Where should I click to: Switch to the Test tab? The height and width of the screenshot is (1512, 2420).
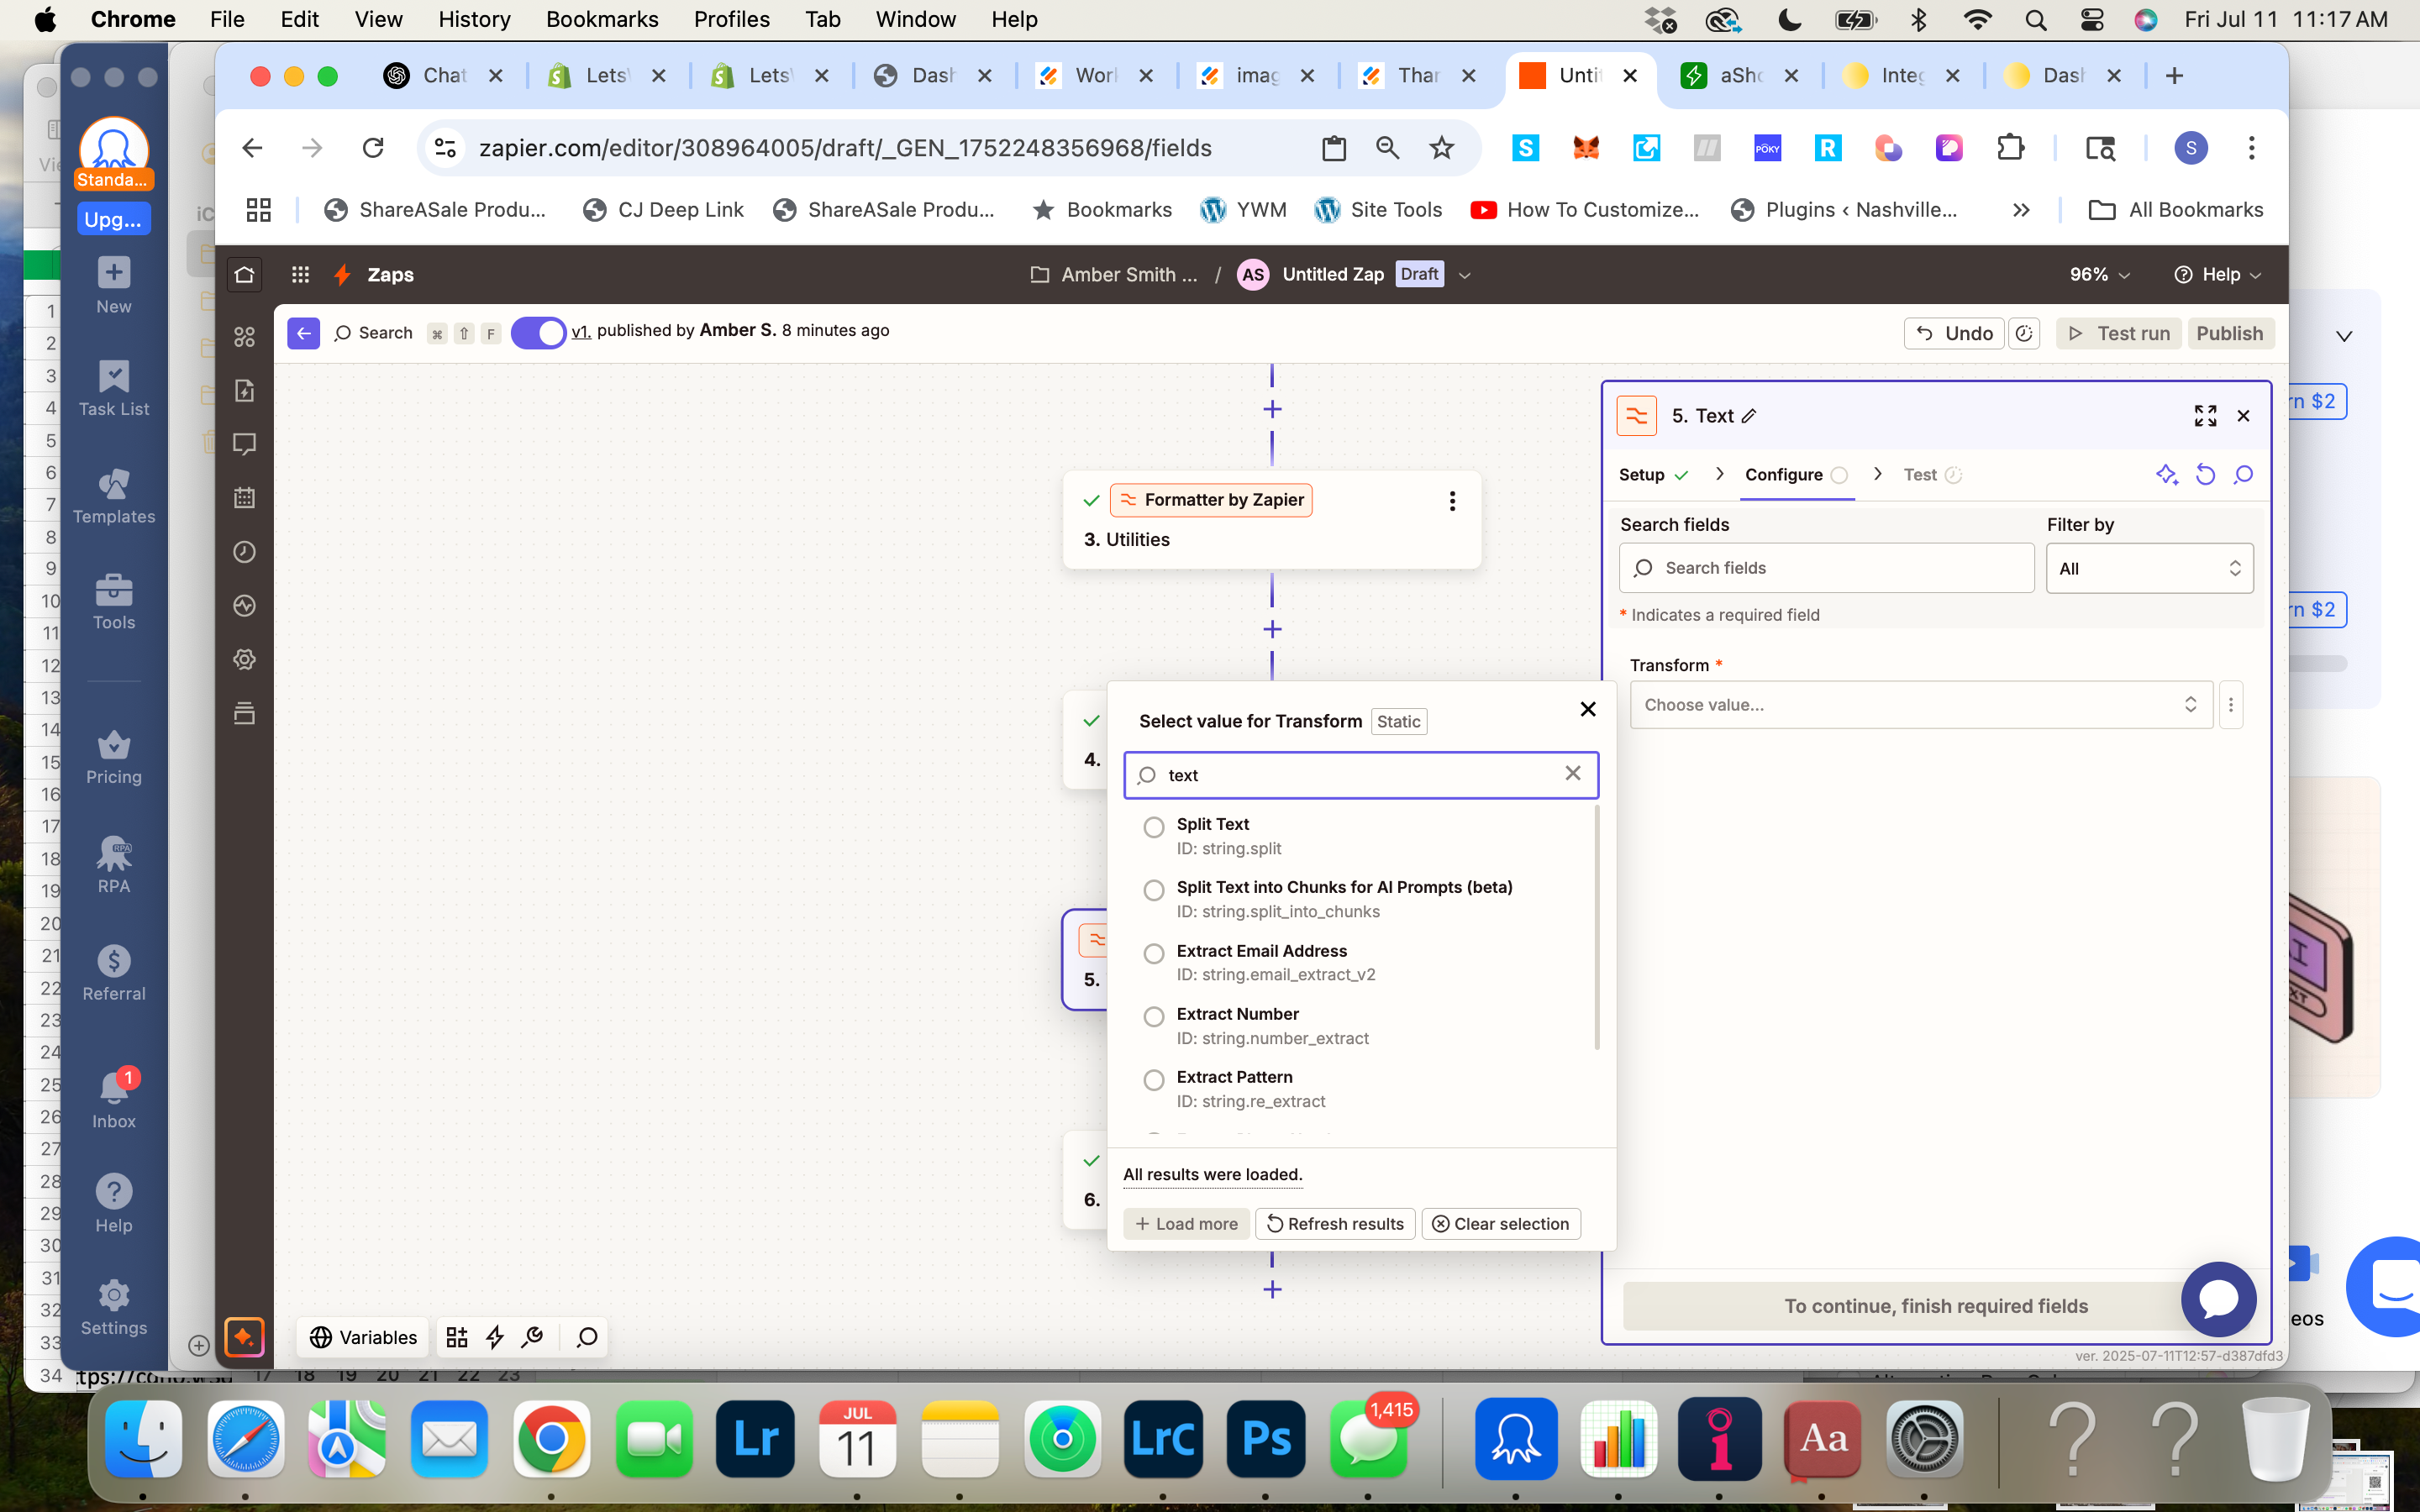(1920, 475)
